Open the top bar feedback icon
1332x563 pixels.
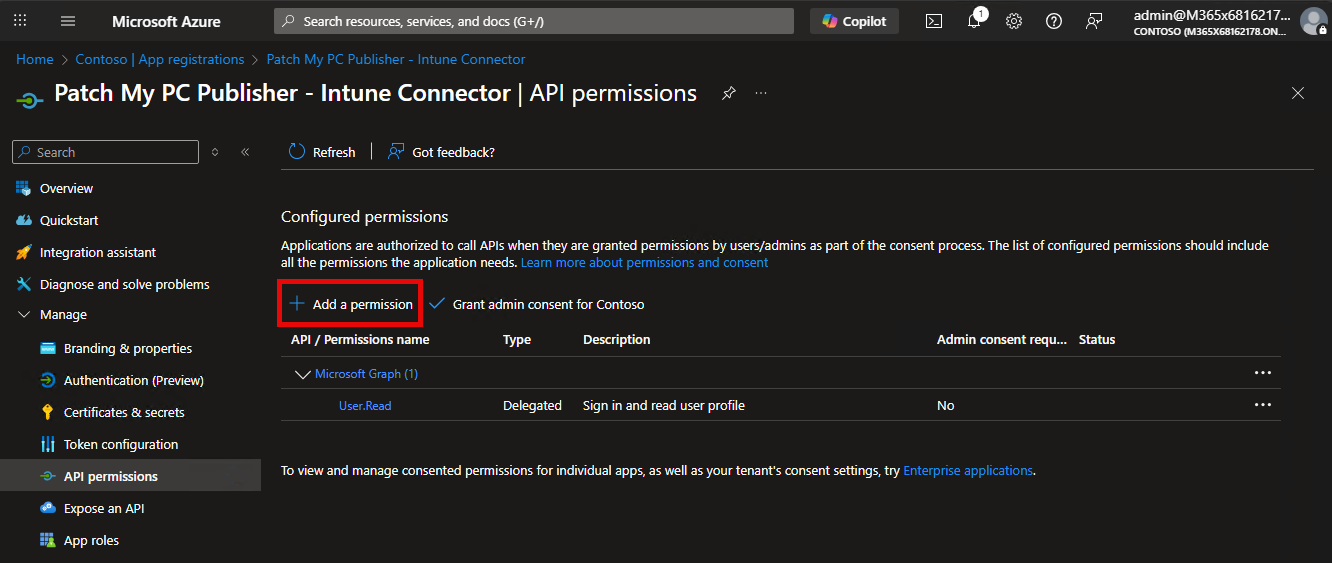click(1094, 21)
